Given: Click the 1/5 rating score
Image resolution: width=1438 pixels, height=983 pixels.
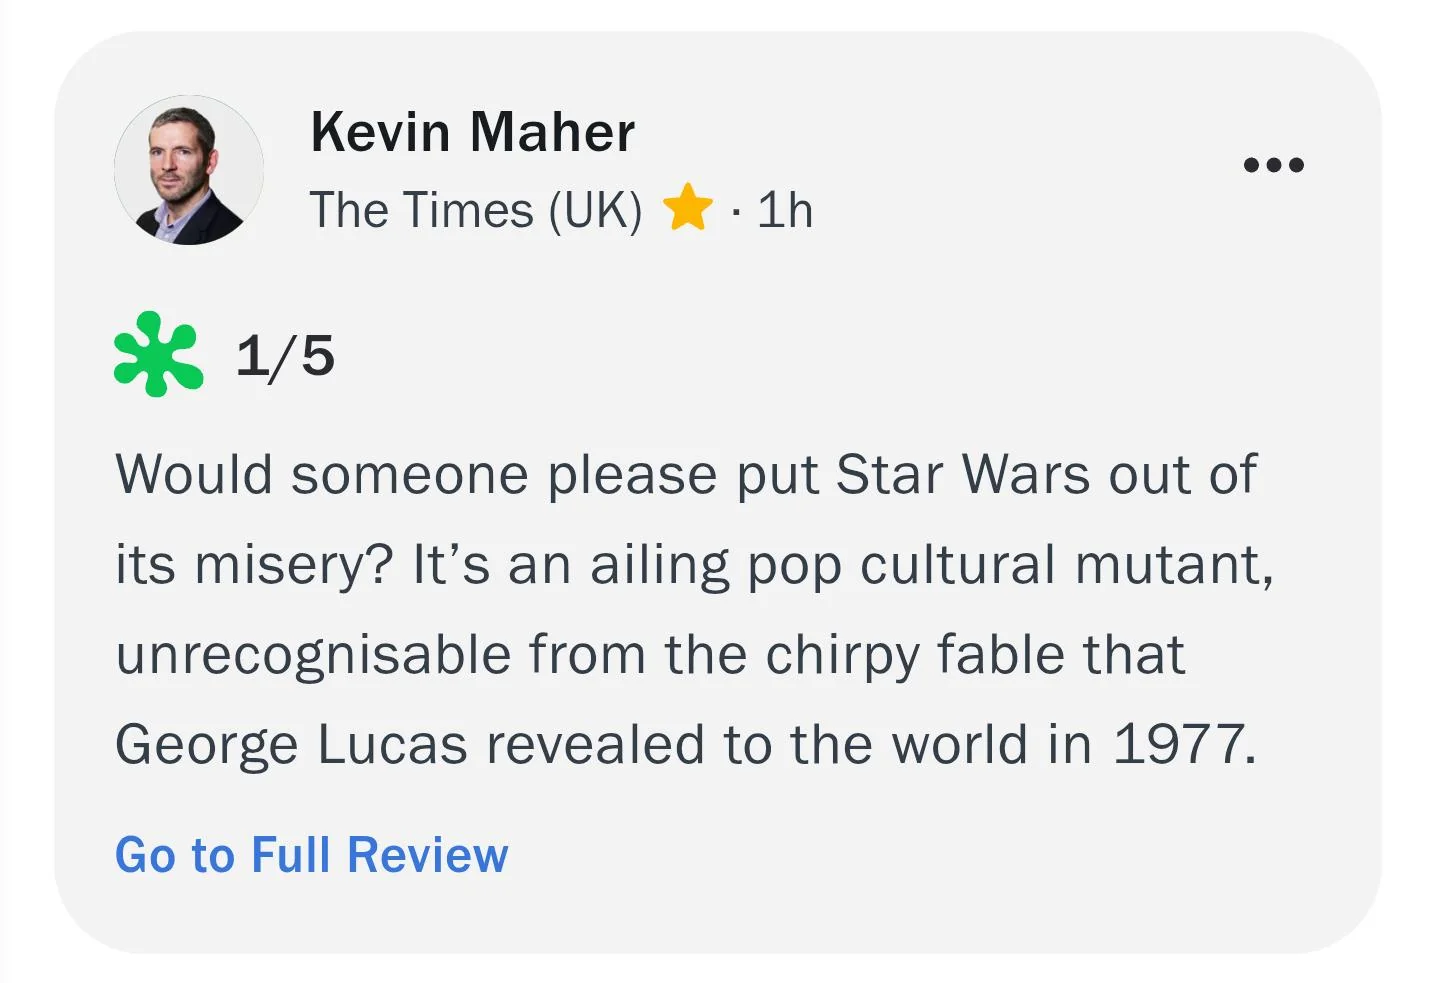Looking at the screenshot, I should (x=285, y=356).
